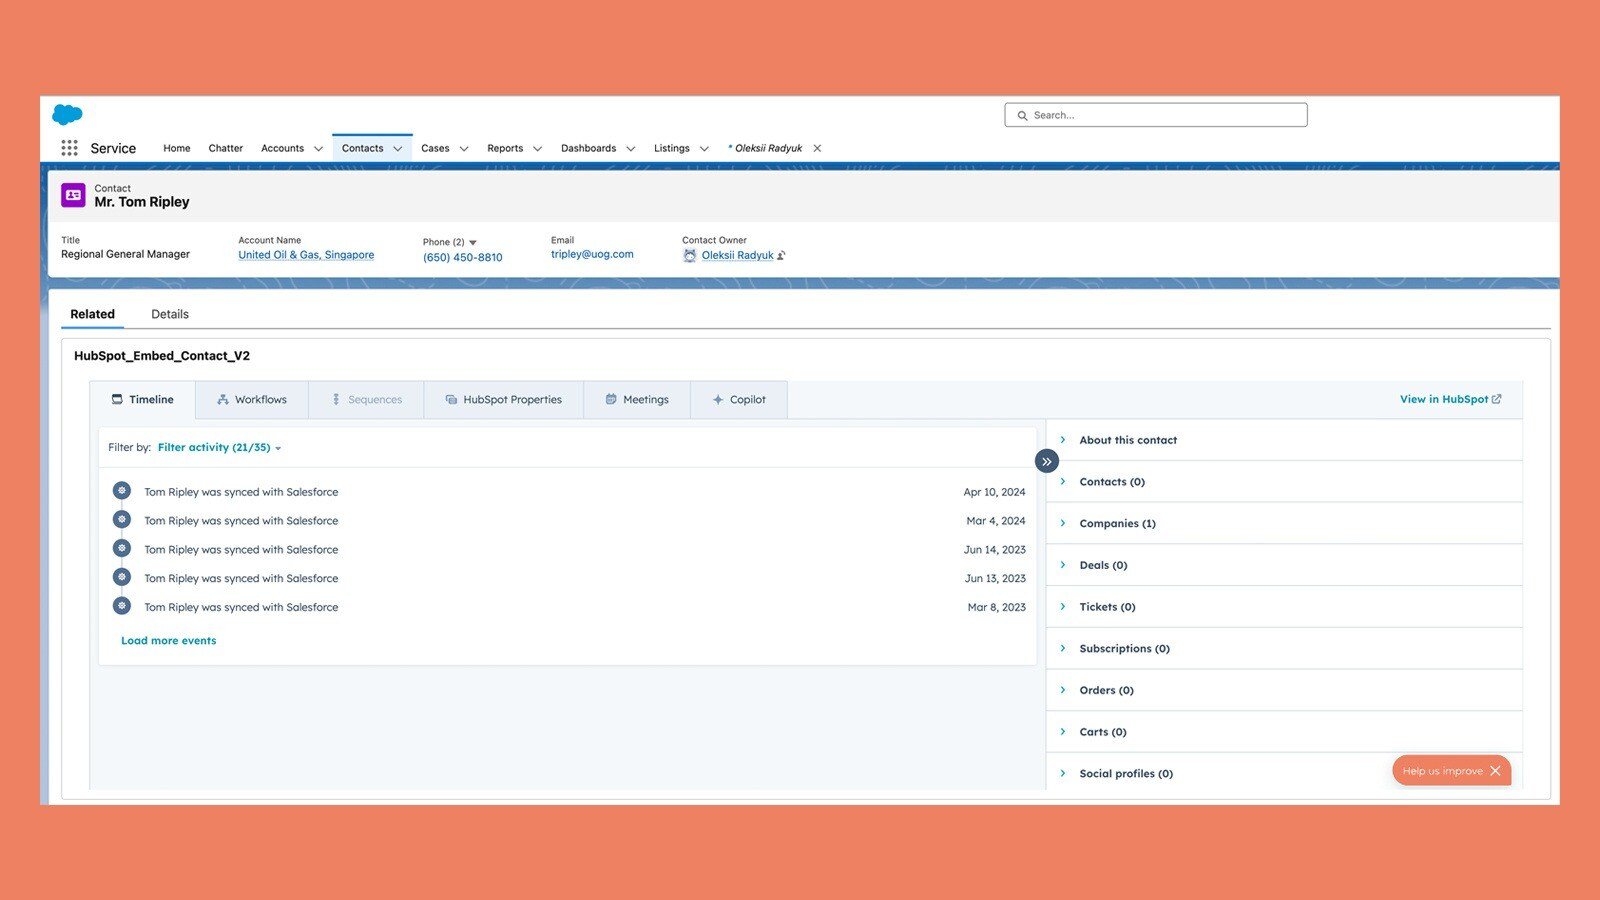This screenshot has width=1600, height=900.
Task: Expand the Companies (1) section
Action: (x=1117, y=524)
